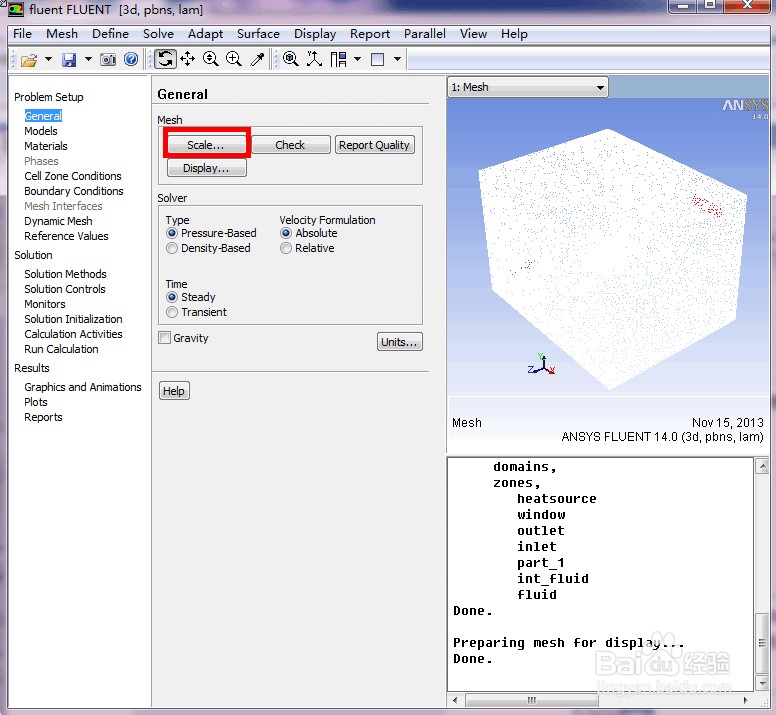Viewport: 776px width, 715px height.
Task: Open the Solve menu
Action: (158, 34)
